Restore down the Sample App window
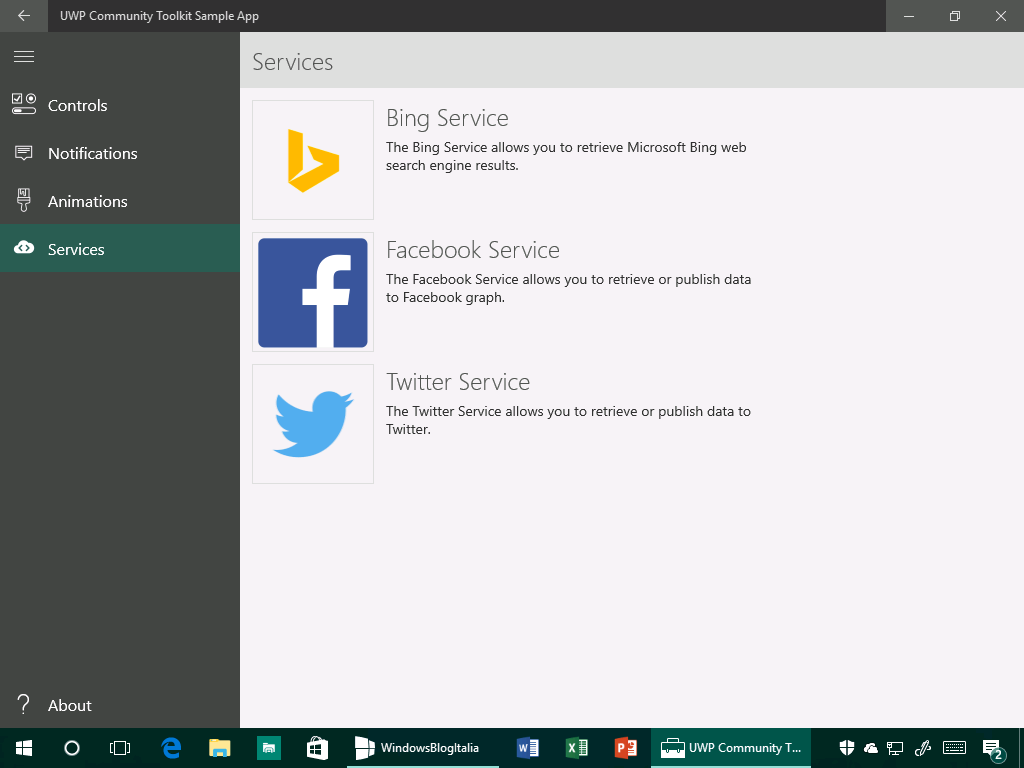This screenshot has width=1024, height=768. 955,16
